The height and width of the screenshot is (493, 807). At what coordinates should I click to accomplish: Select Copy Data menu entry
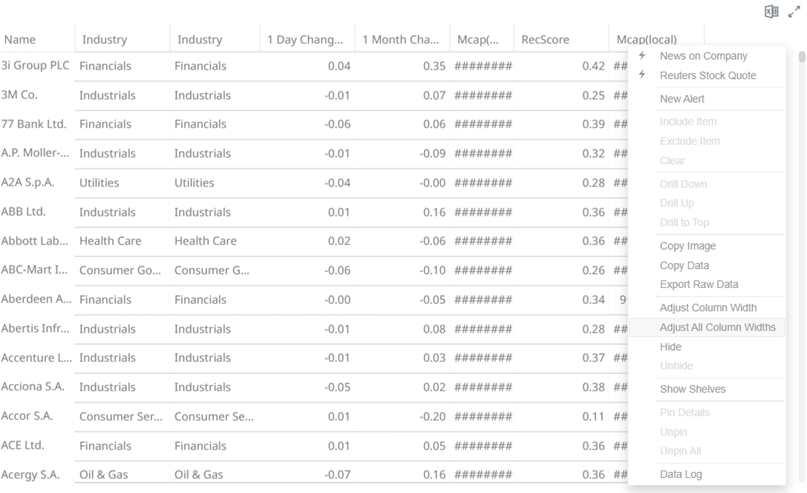click(684, 265)
